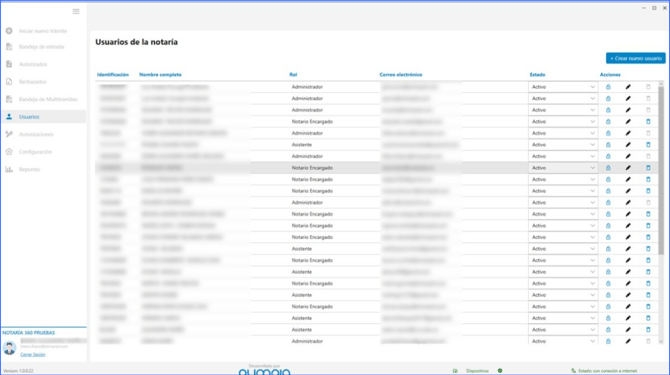Click the Dispositivos status bar icon

[x=455, y=371]
